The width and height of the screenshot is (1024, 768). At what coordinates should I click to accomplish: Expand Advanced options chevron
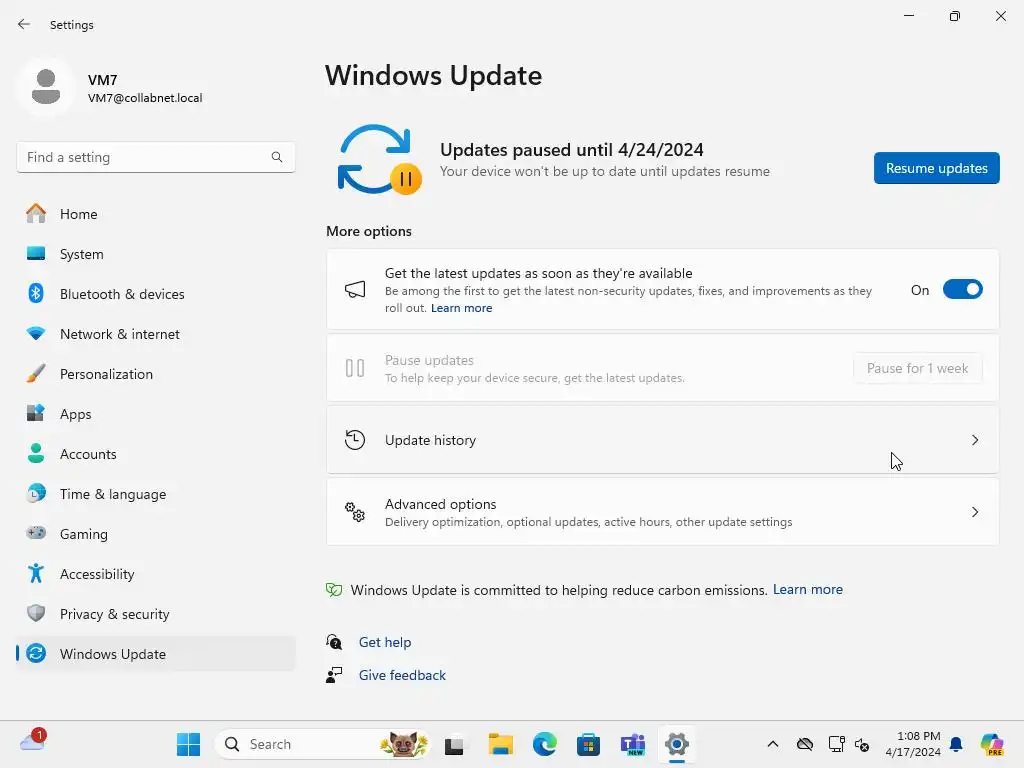975,512
